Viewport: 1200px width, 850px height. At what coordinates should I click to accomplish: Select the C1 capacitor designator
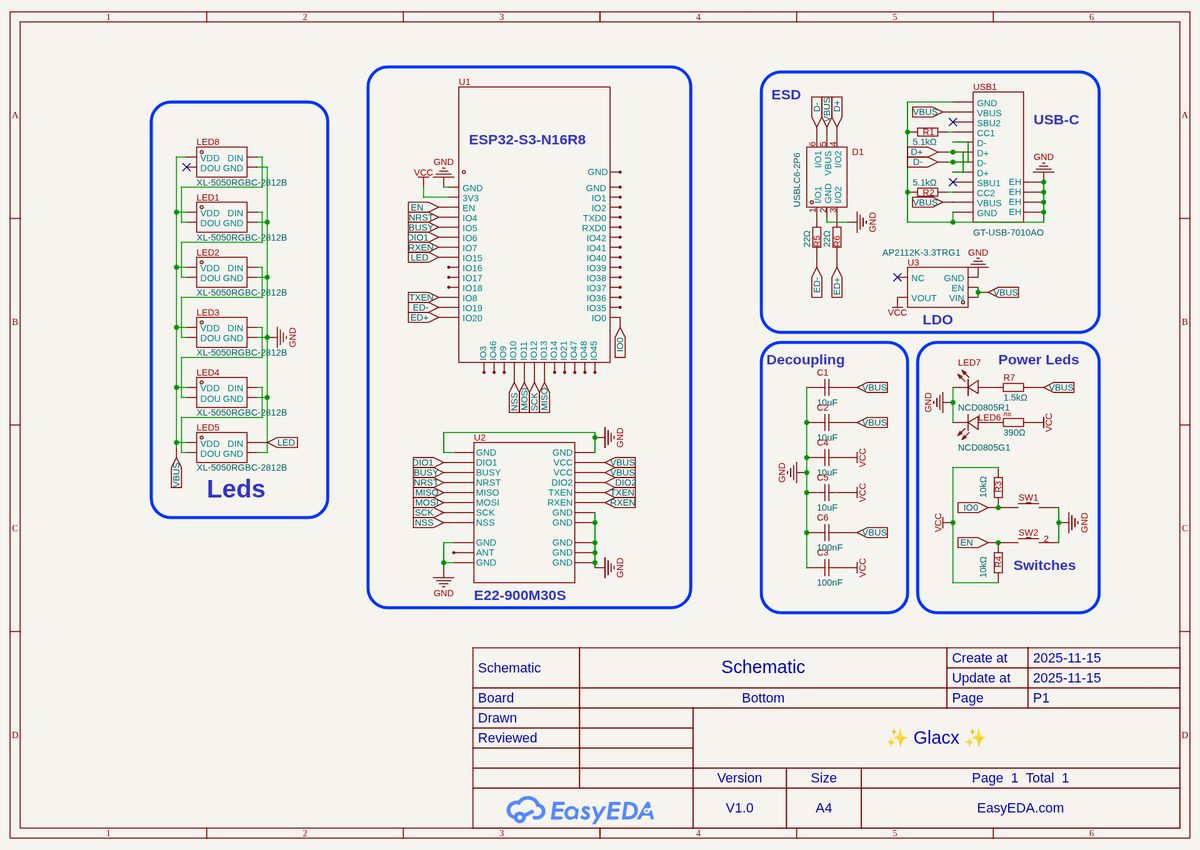tap(822, 373)
